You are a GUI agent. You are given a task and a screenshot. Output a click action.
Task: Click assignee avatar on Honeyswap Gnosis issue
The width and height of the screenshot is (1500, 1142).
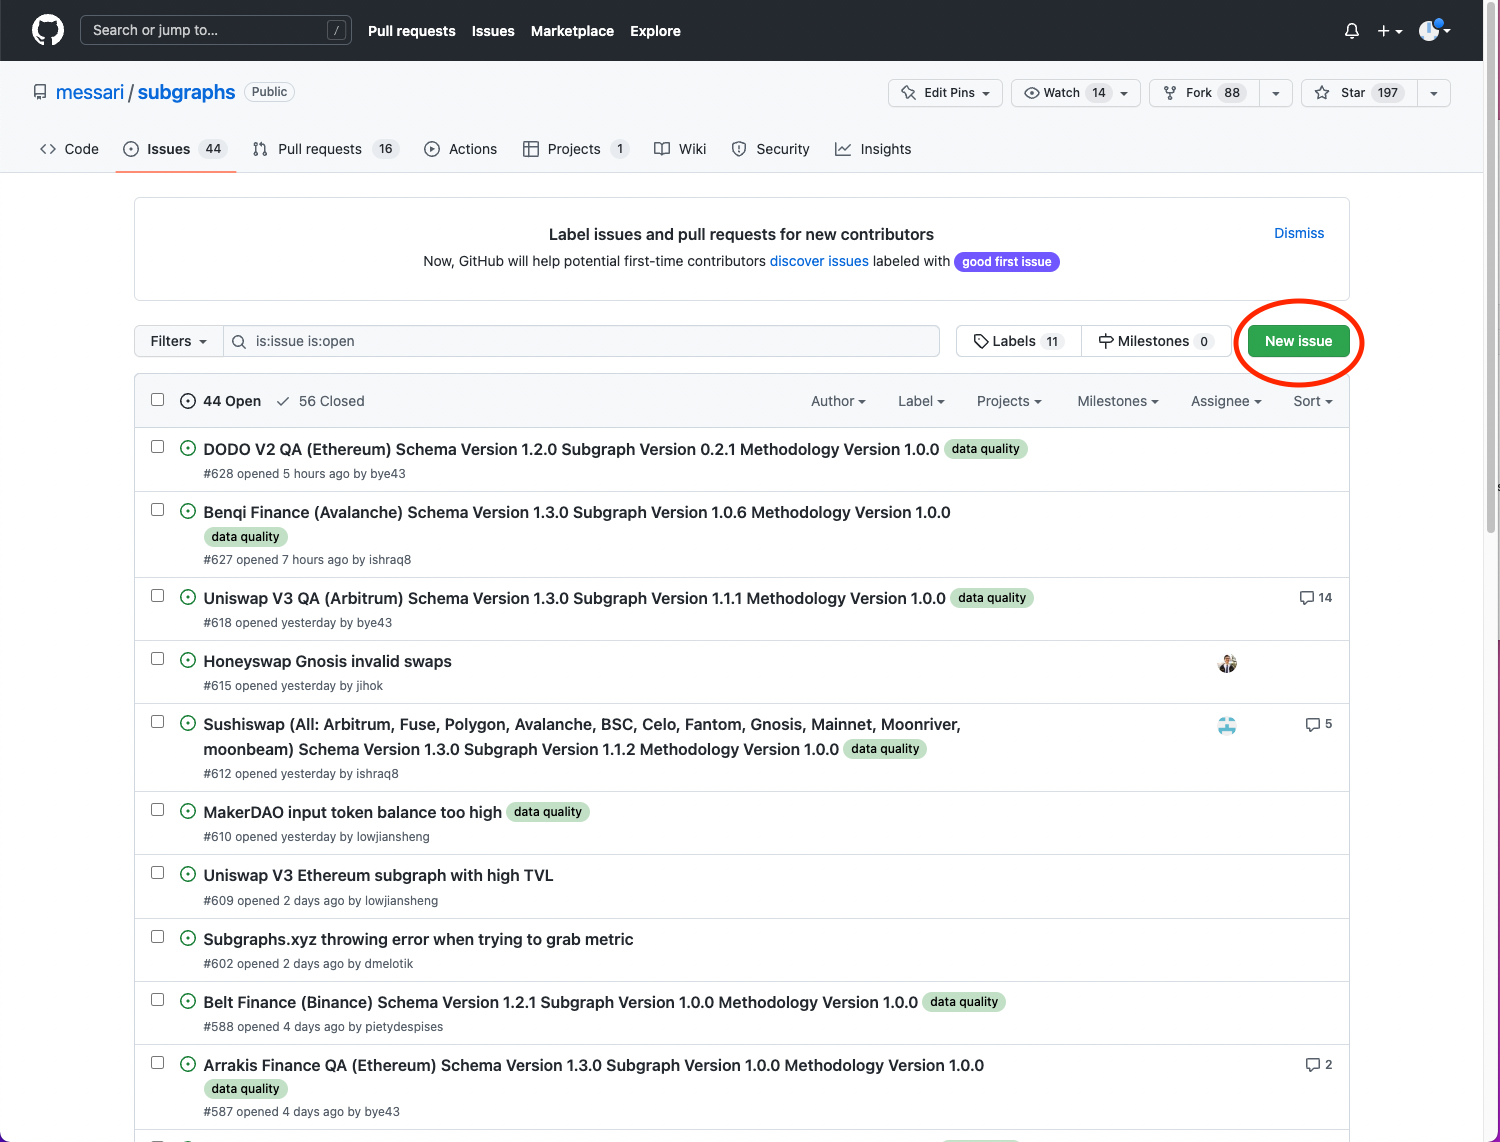(x=1228, y=664)
